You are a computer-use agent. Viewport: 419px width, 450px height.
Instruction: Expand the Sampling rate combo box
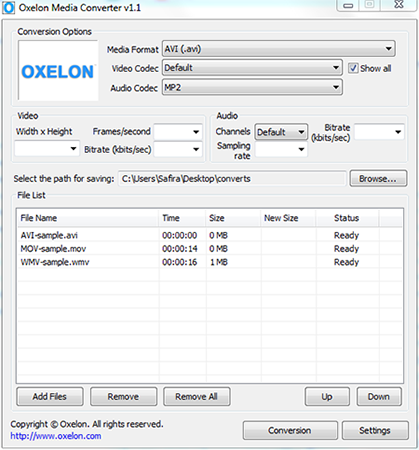coord(281,149)
